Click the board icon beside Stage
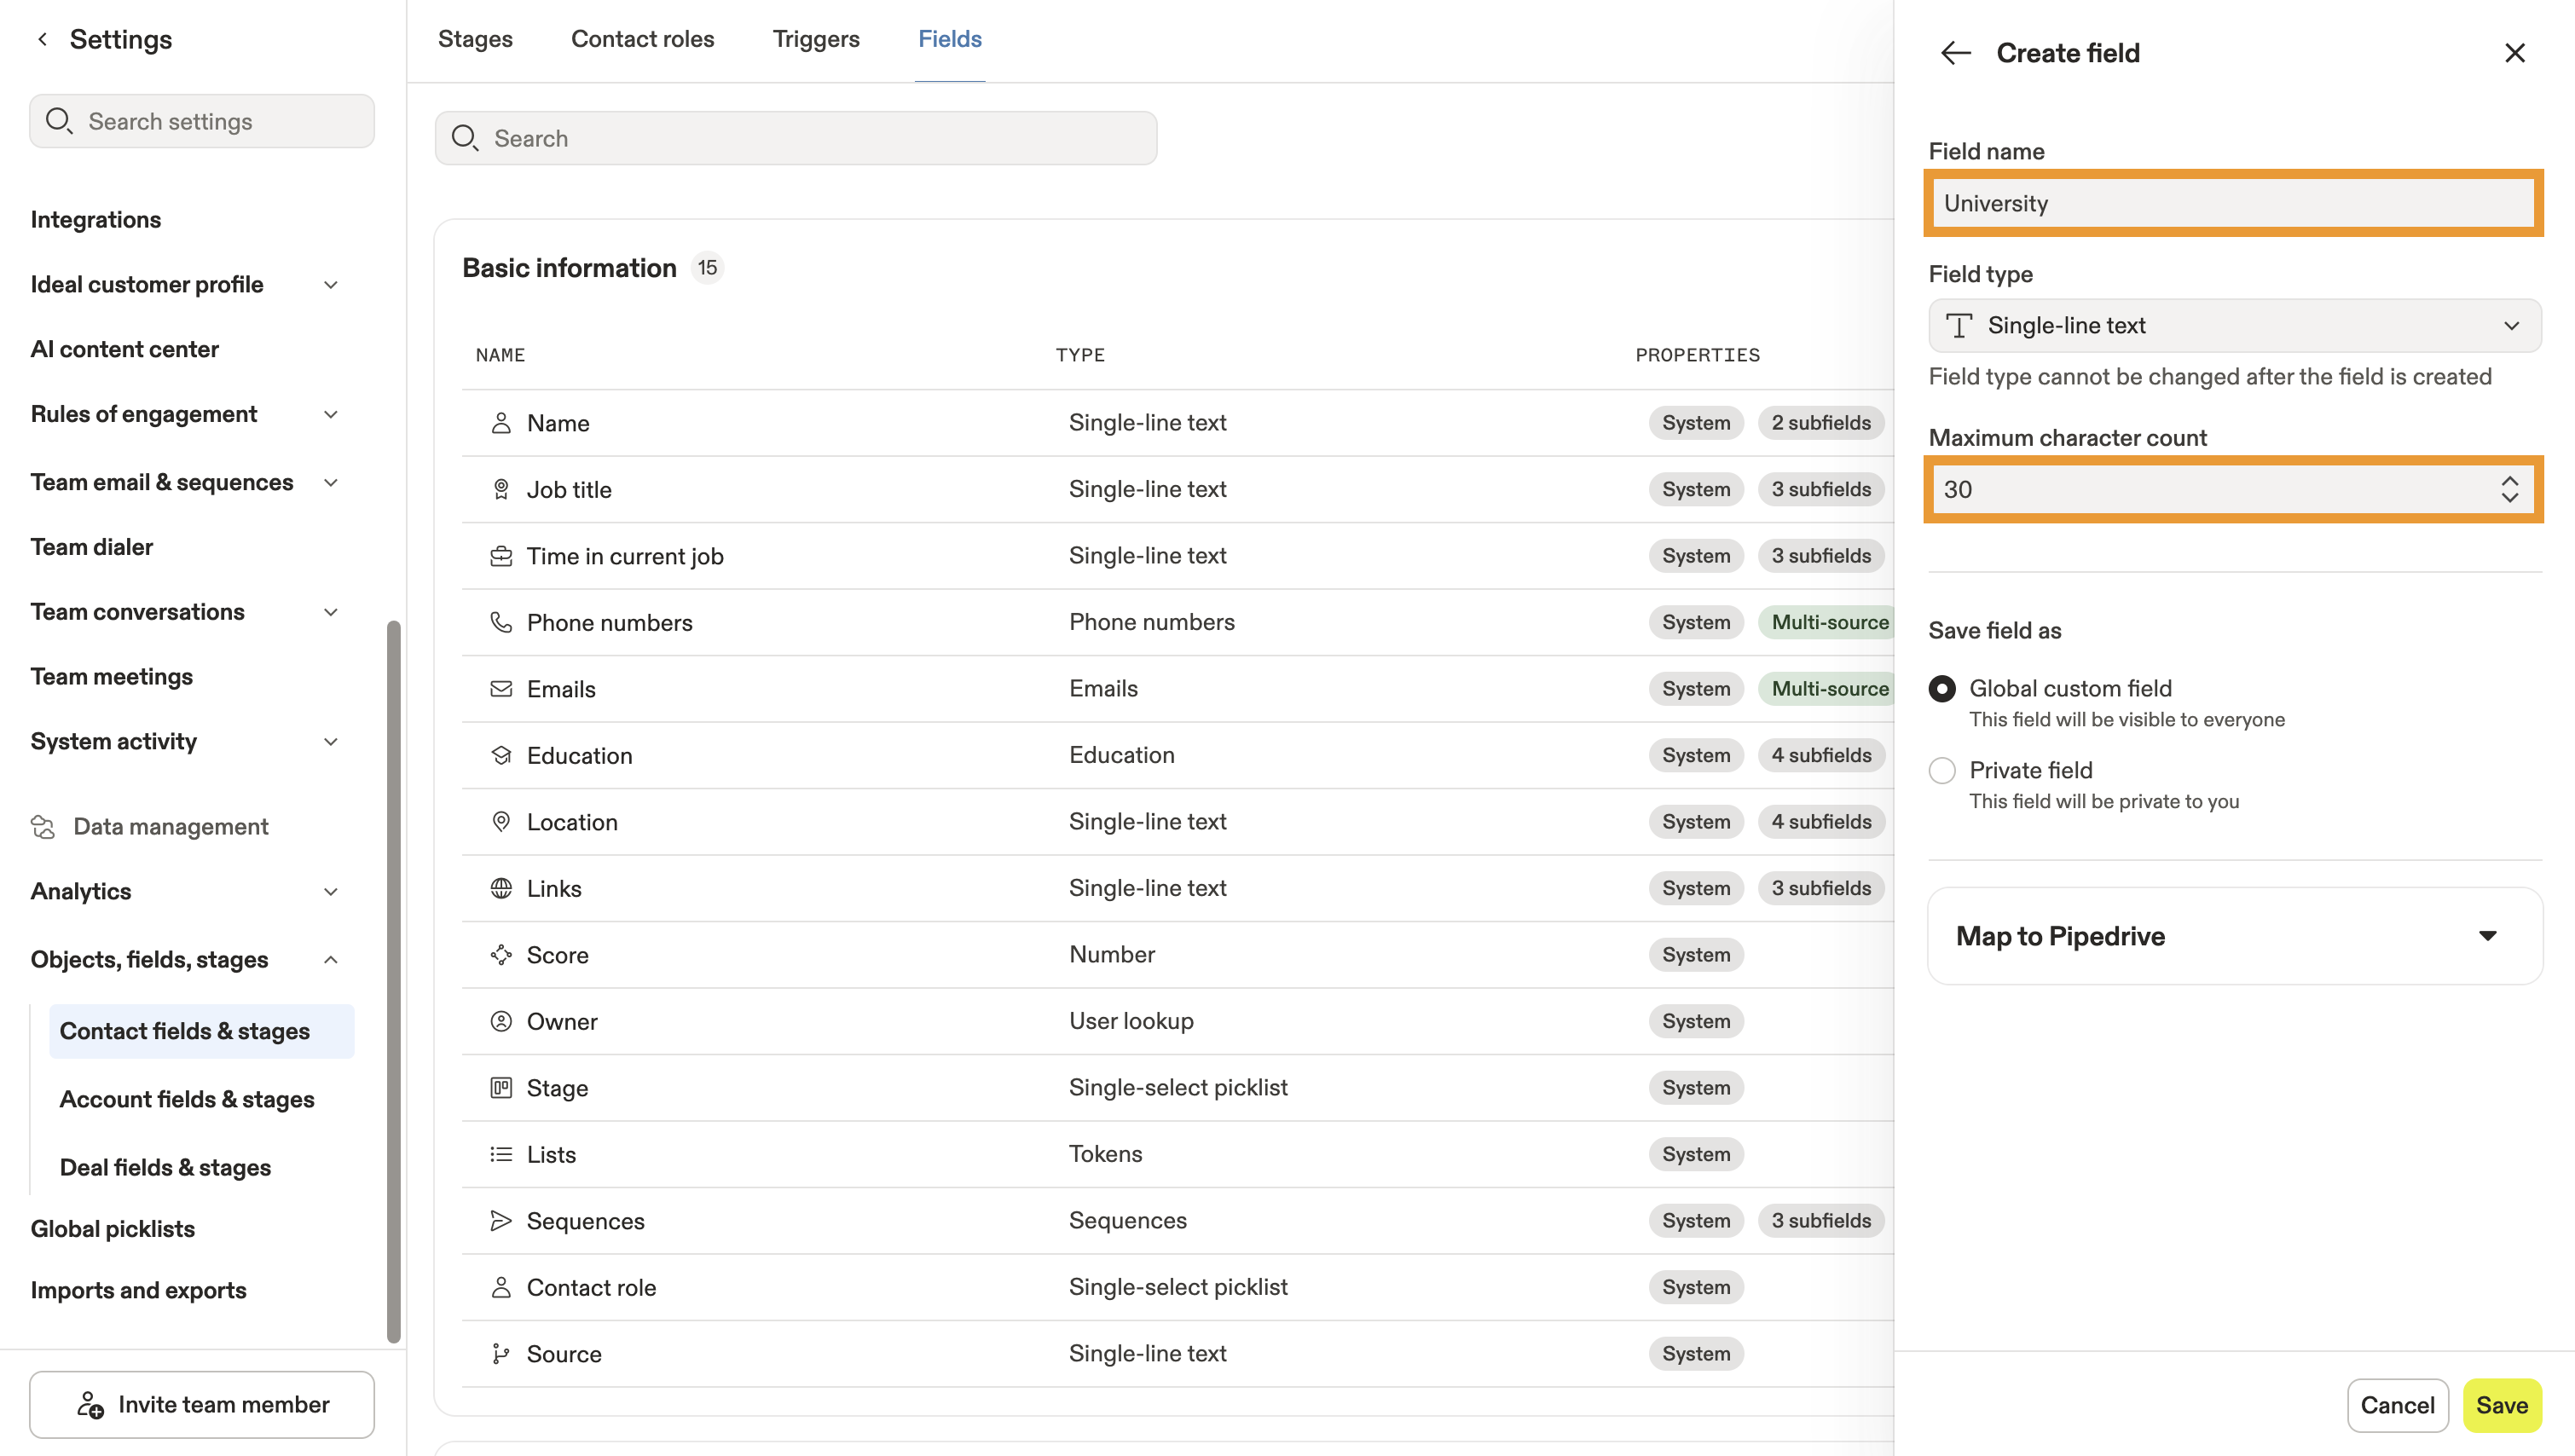The height and width of the screenshot is (1456, 2575). coord(501,1088)
